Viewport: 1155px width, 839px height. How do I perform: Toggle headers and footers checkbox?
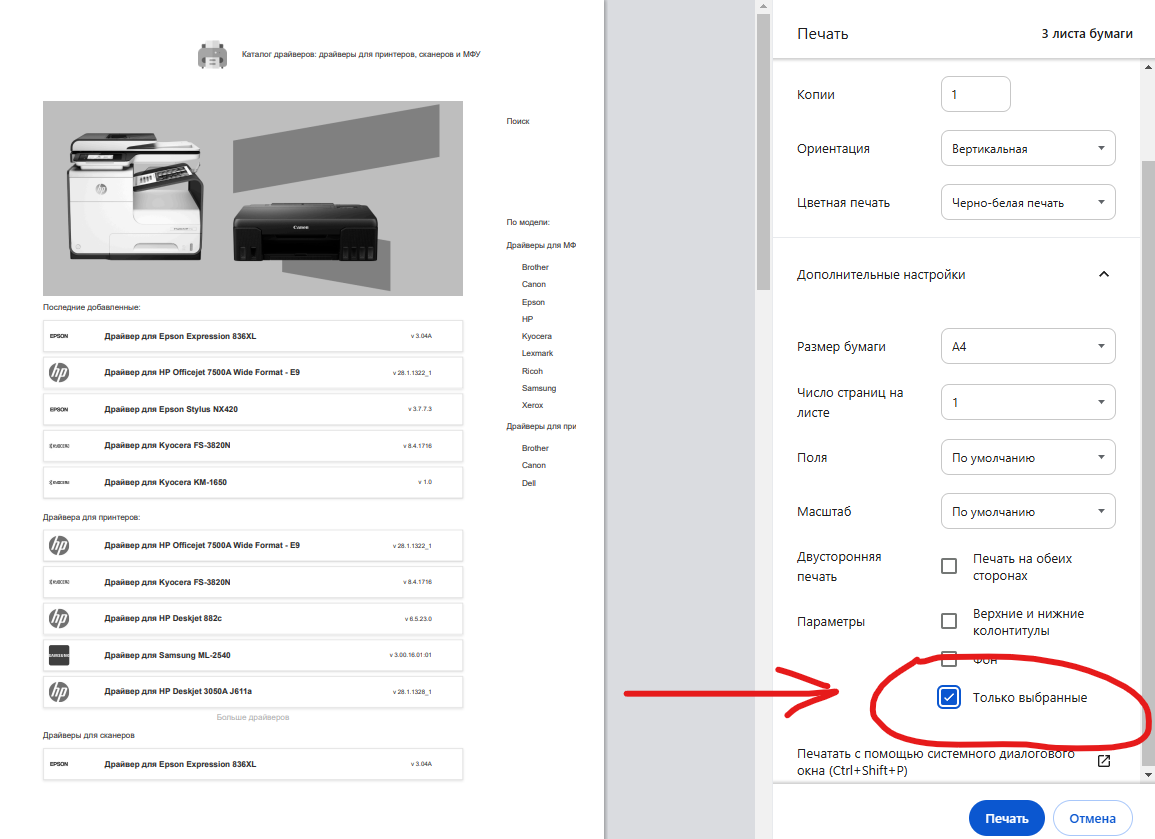[949, 621]
